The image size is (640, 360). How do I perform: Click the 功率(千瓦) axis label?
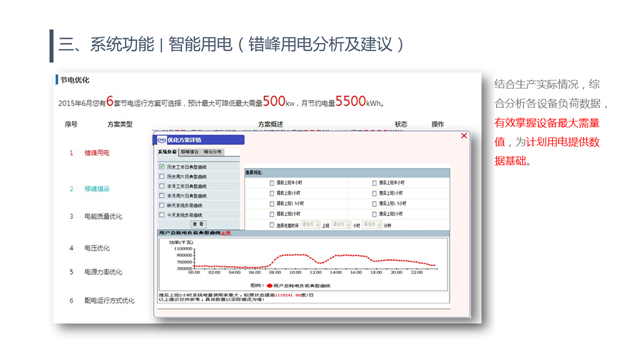click(x=182, y=242)
